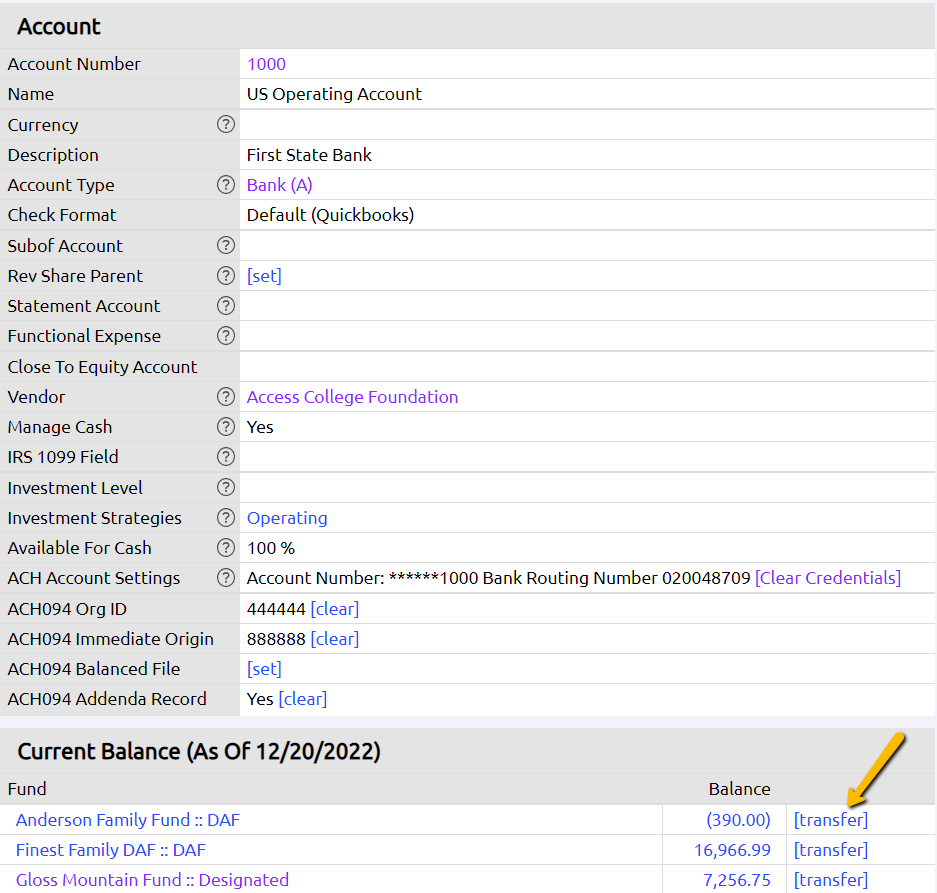This screenshot has width=937, height=893.
Task: Open the Subof Account help tooltip
Action: 226,245
